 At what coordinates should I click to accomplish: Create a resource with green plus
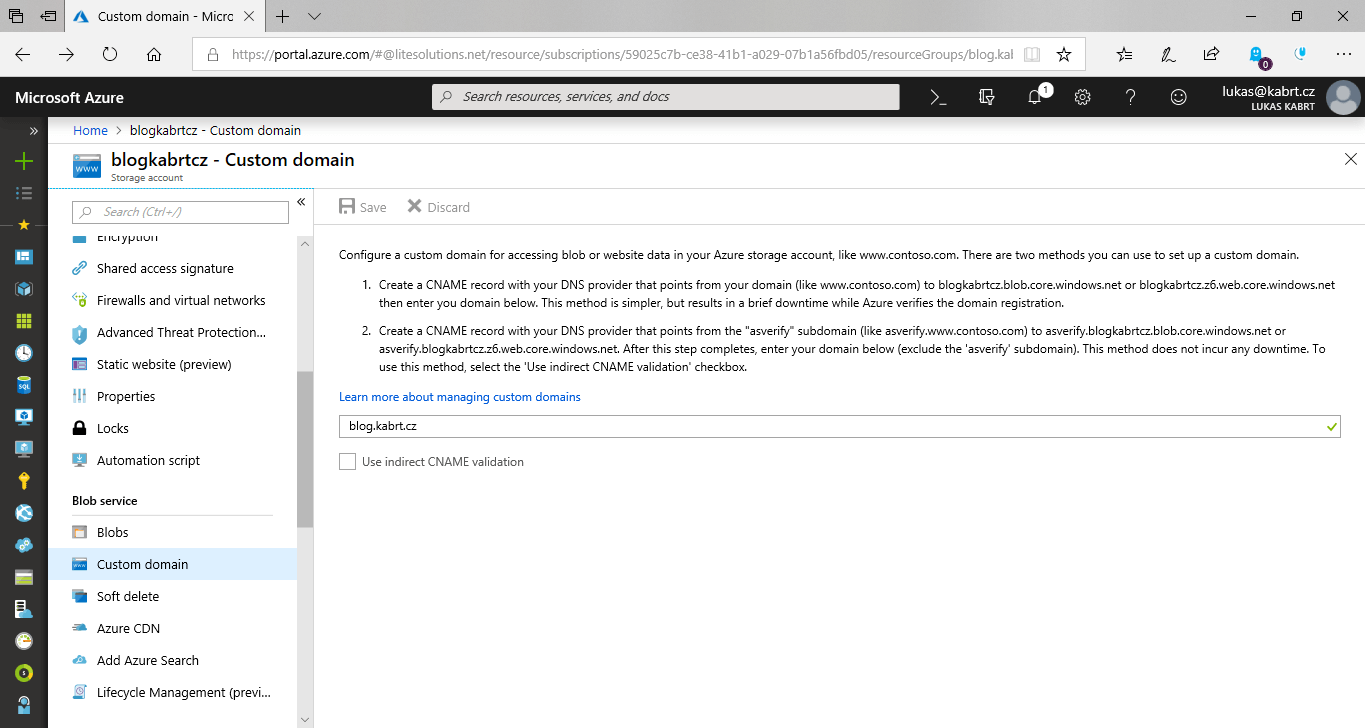(x=24, y=161)
